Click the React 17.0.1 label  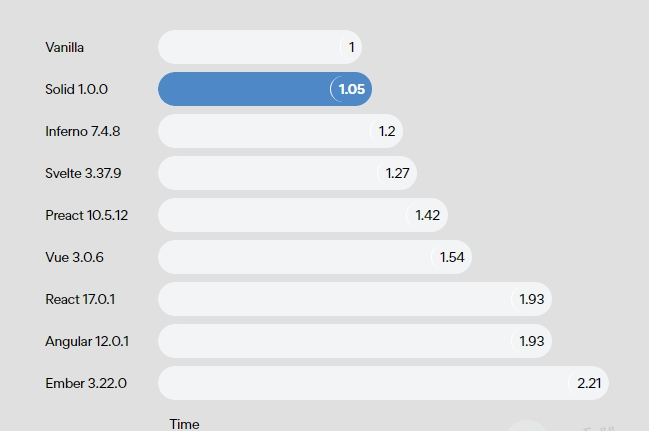coord(80,299)
